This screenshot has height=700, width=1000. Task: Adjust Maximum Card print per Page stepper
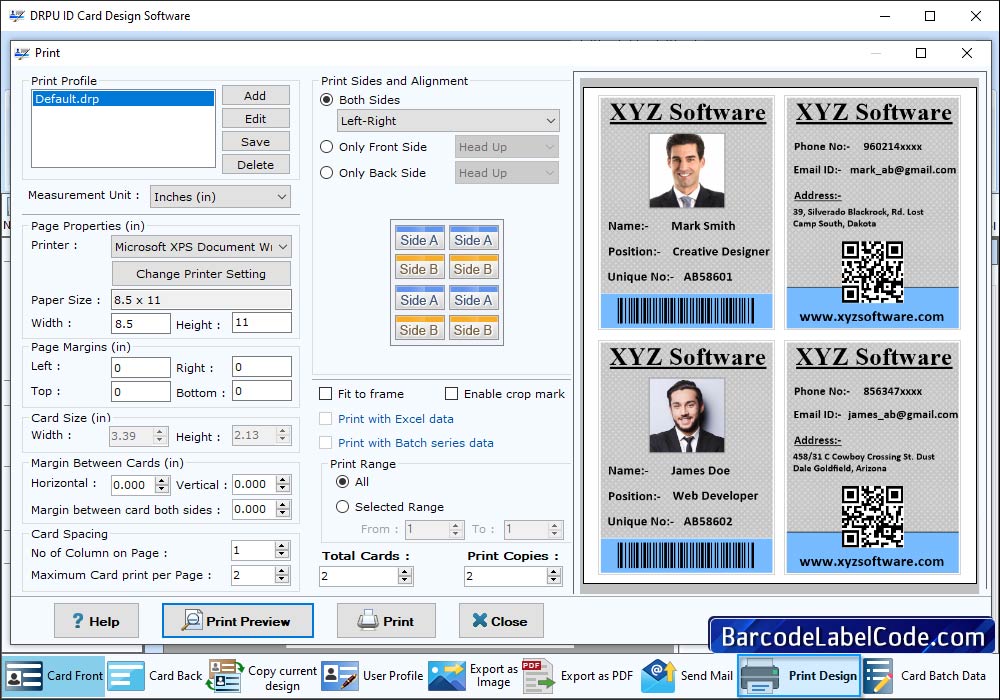pos(282,575)
